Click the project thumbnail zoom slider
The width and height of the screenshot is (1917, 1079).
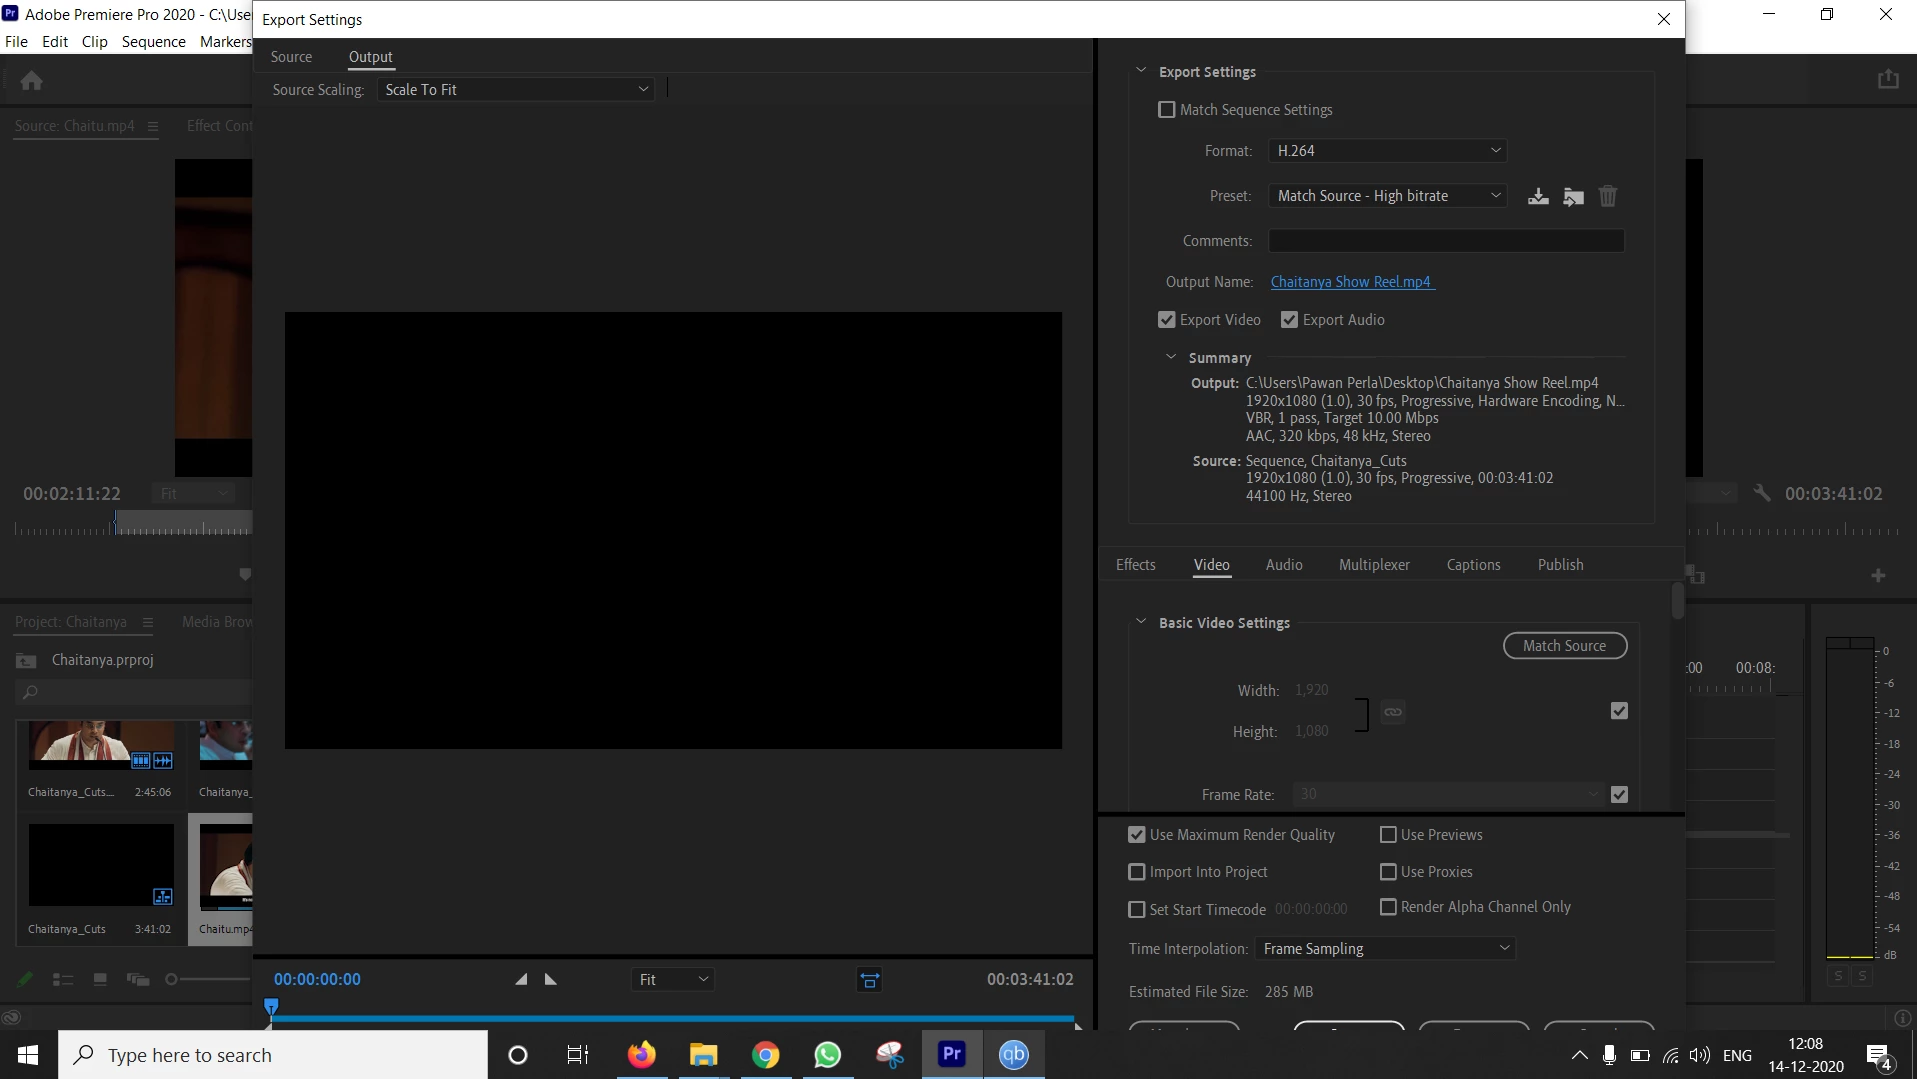click(x=208, y=980)
